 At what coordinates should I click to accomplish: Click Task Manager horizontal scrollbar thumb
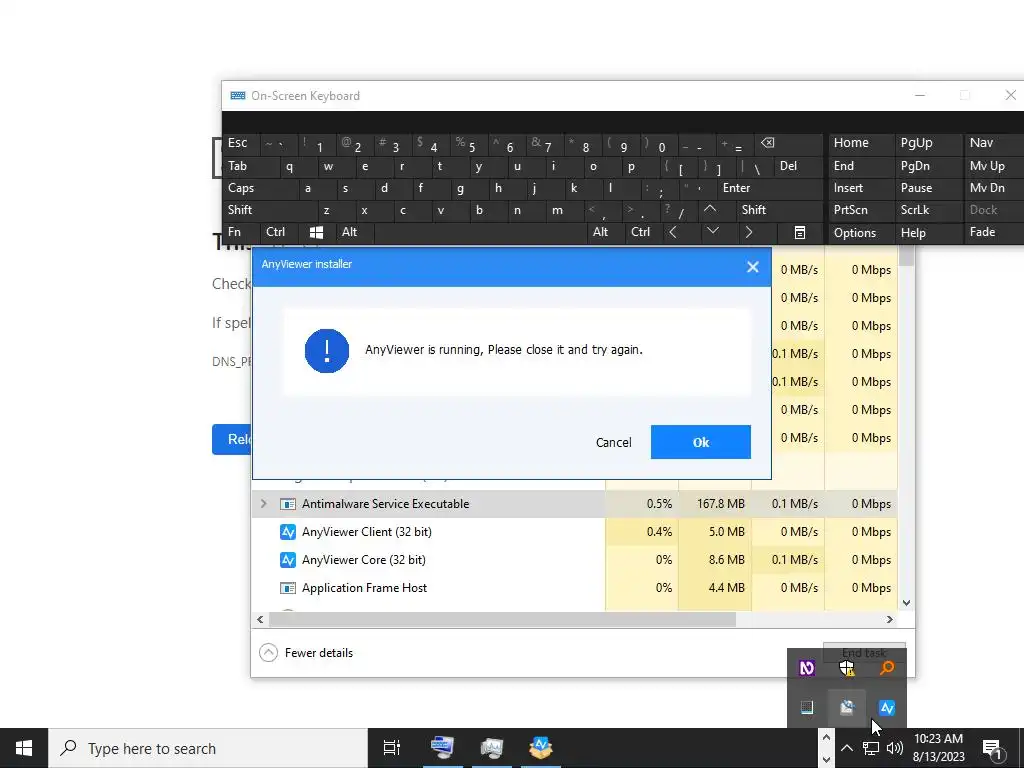click(502, 619)
